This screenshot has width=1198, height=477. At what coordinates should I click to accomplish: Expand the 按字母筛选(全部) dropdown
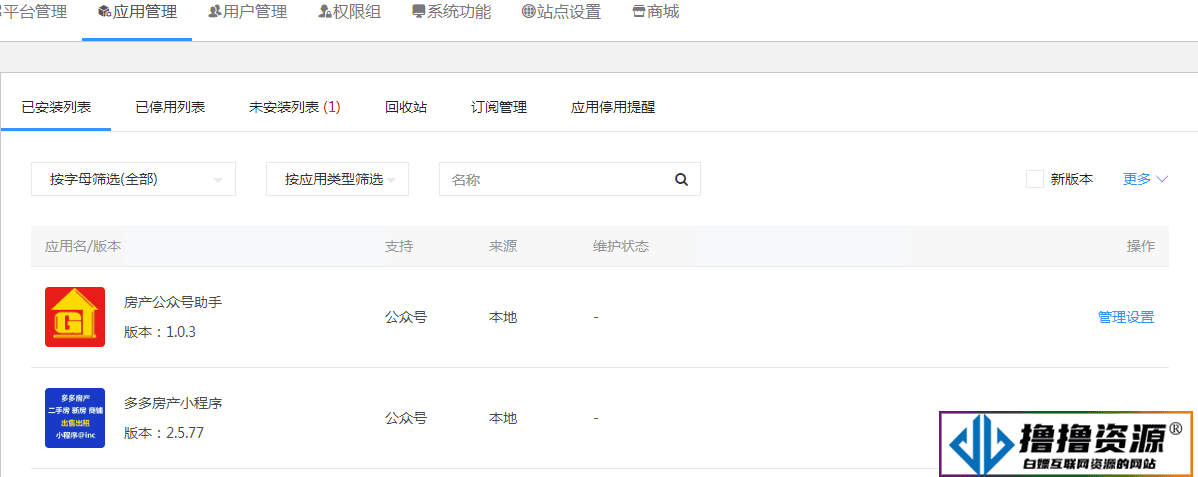point(134,179)
